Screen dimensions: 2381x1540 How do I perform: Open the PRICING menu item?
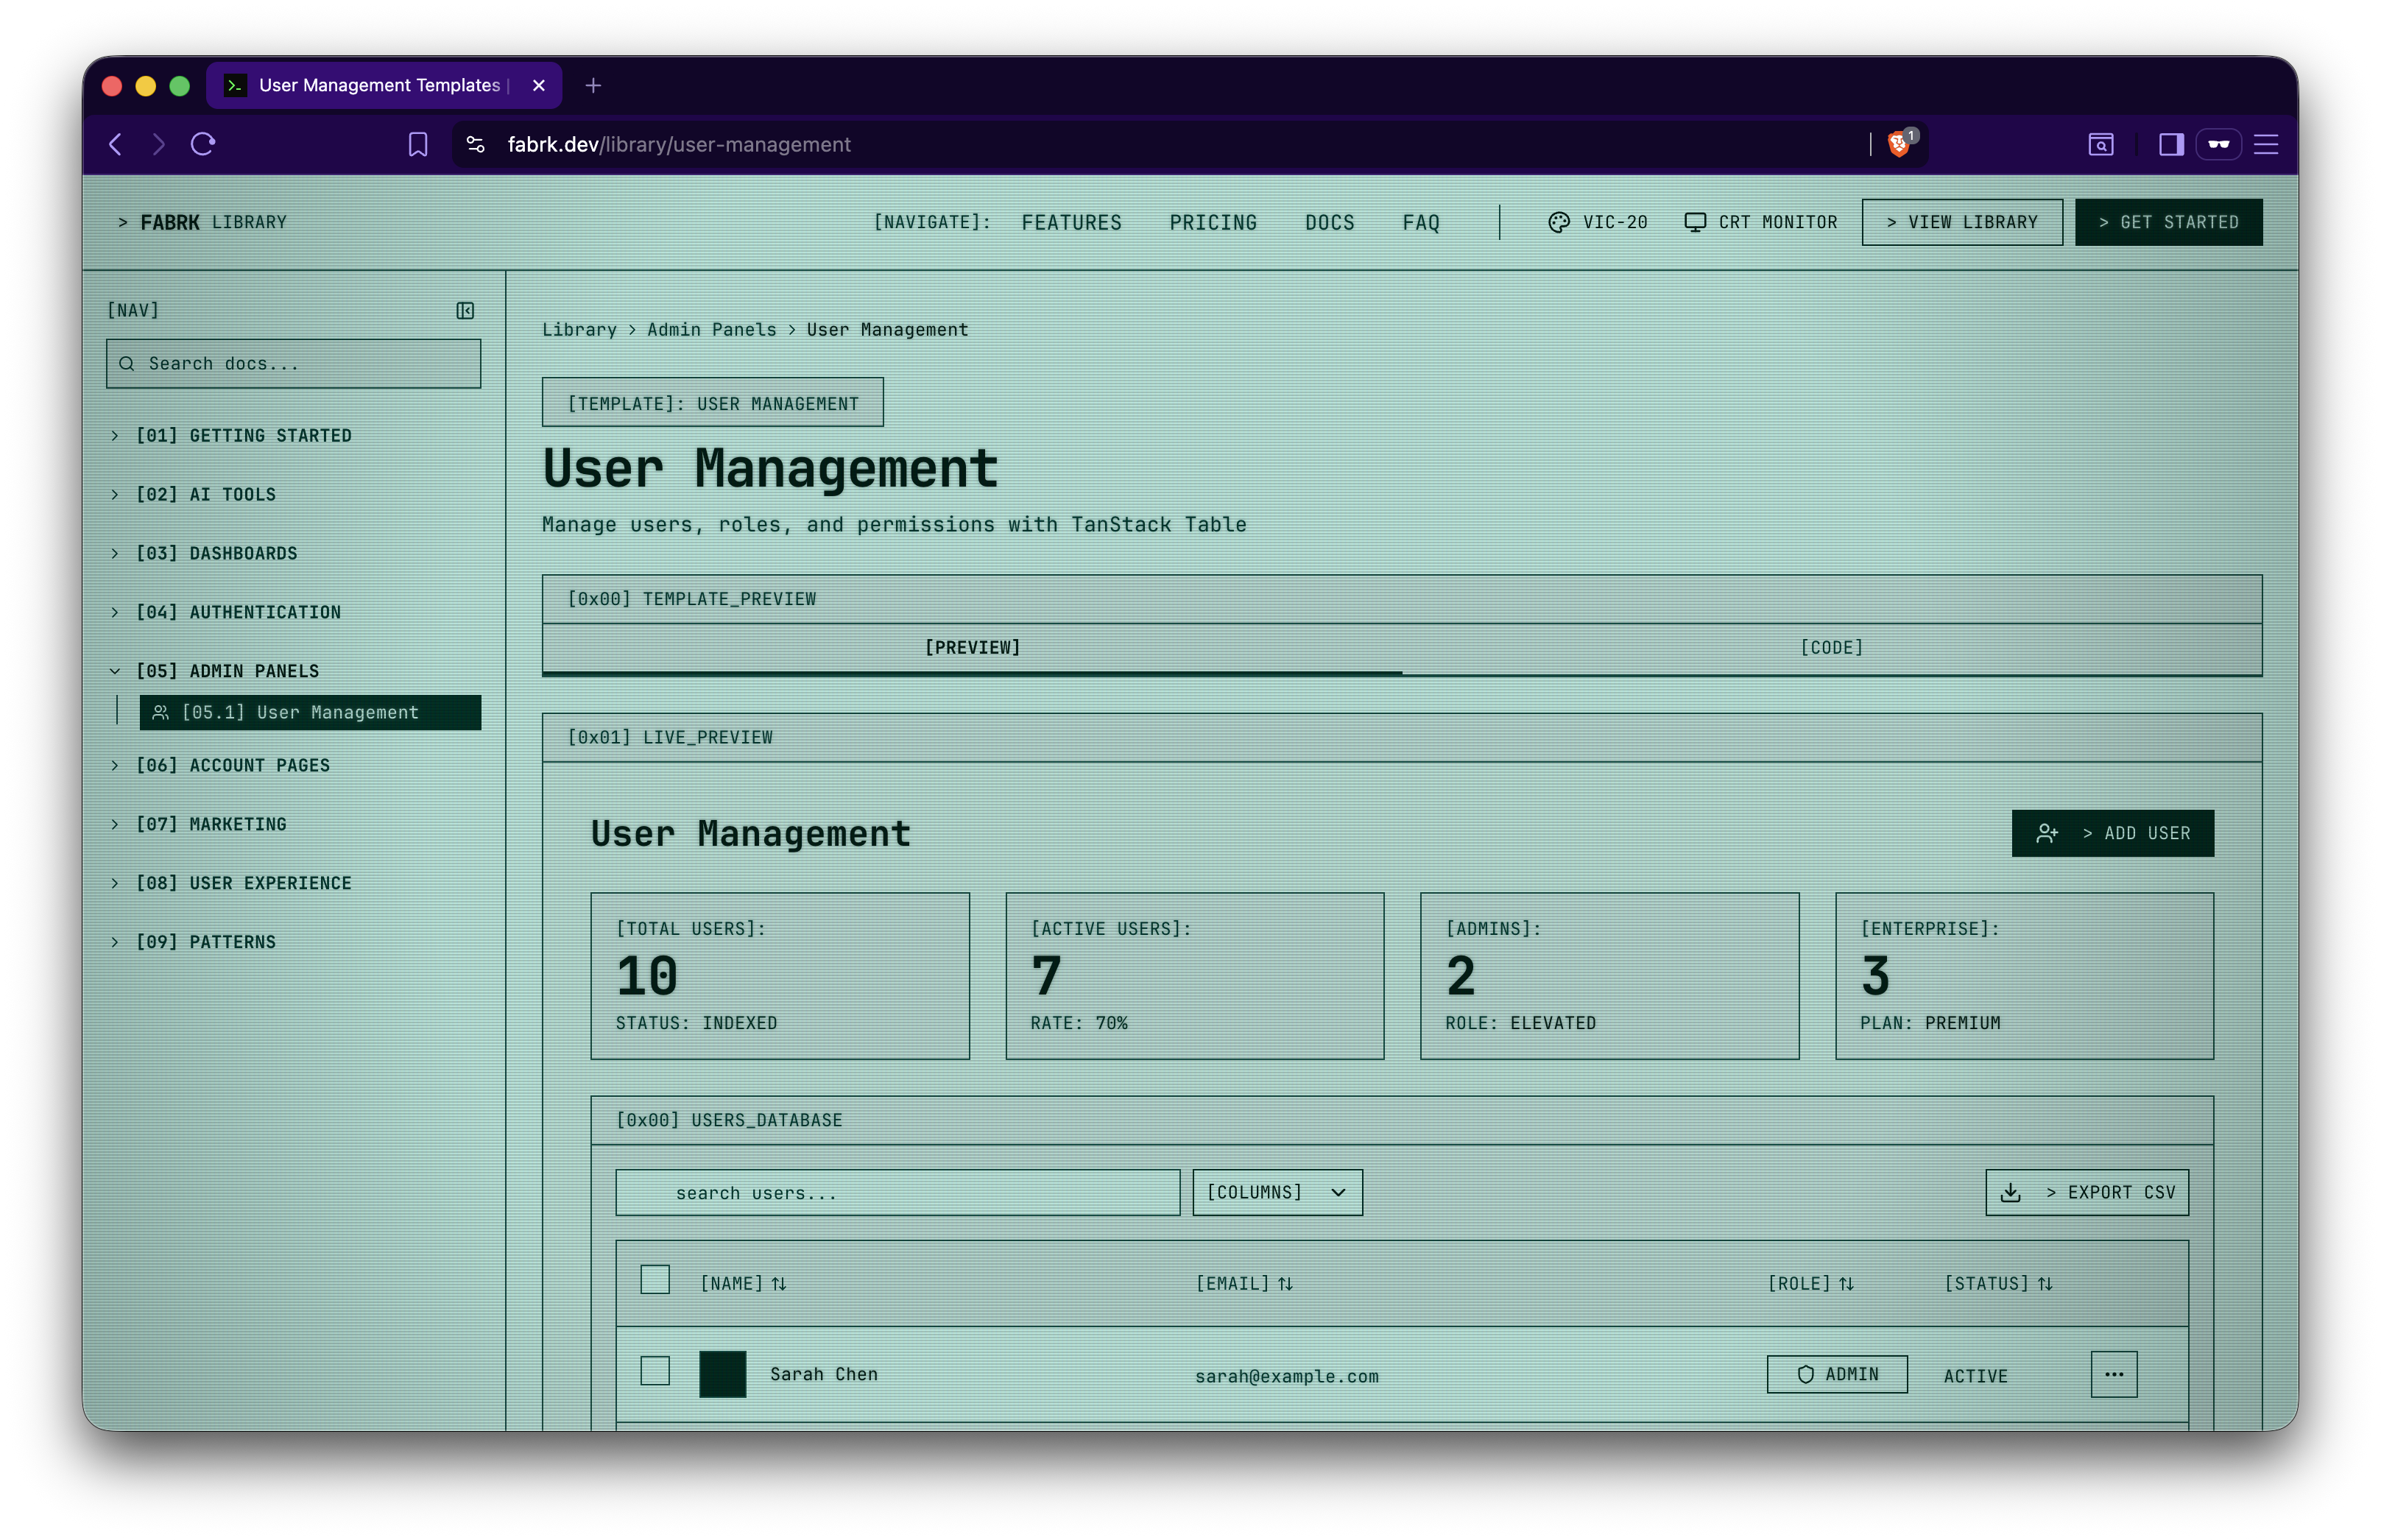[1213, 222]
